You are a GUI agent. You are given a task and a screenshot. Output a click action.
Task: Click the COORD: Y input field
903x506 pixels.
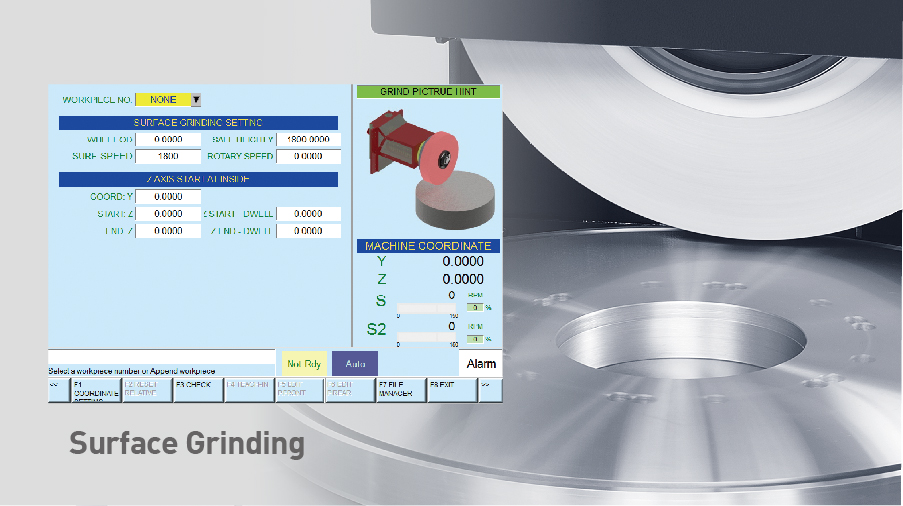coord(168,196)
